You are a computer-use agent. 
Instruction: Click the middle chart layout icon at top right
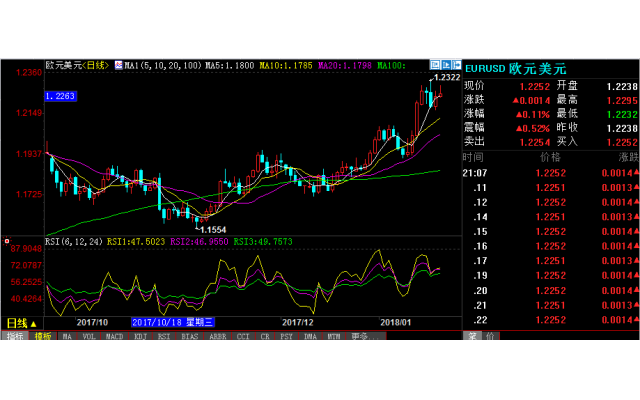click(x=446, y=64)
